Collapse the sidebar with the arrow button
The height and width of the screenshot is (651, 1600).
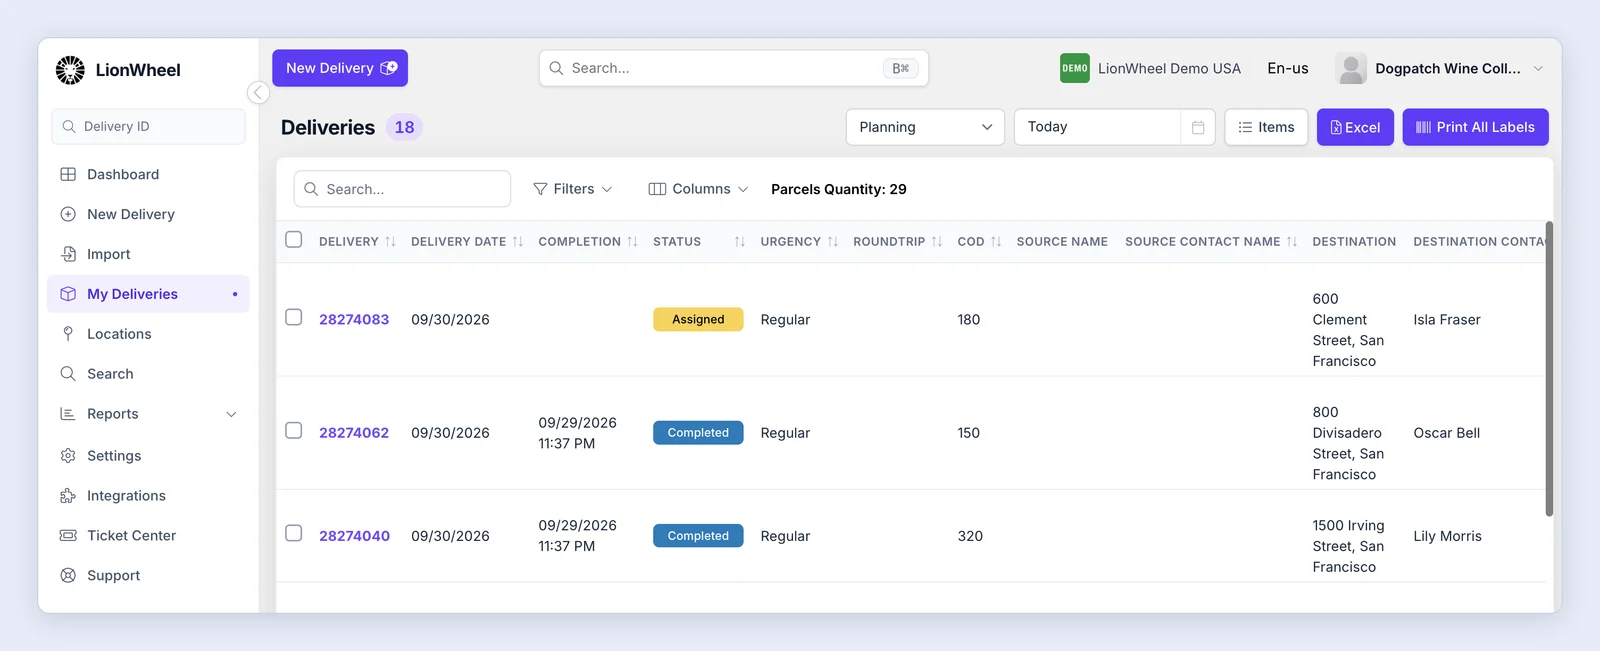coord(258,93)
